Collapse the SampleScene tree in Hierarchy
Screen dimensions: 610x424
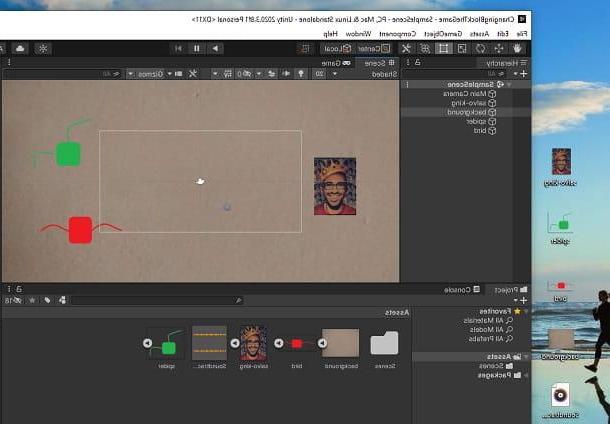click(509, 84)
